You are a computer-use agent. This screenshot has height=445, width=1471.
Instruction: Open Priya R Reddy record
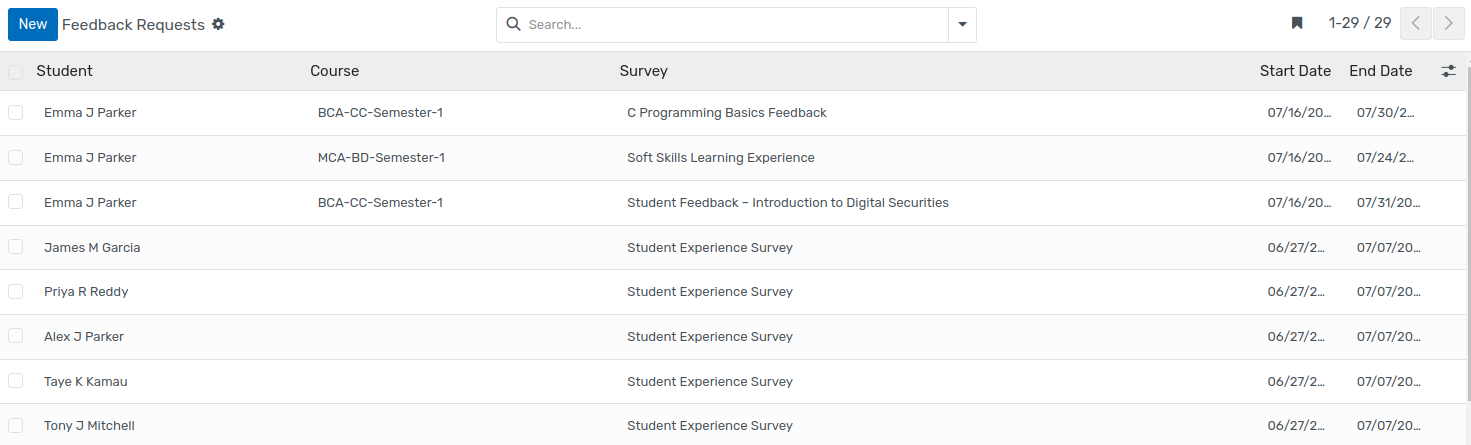(86, 292)
